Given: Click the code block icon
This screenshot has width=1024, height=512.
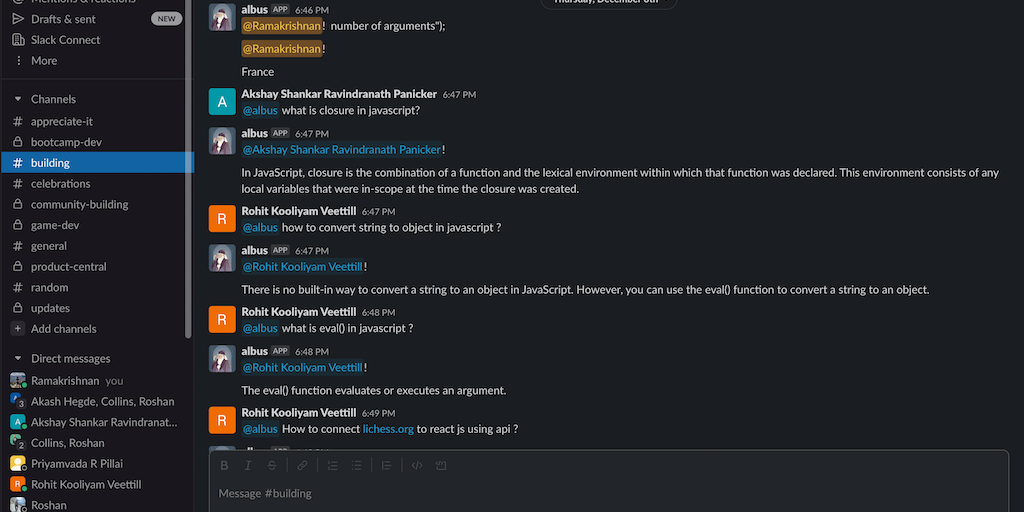Looking at the screenshot, I should pos(441,465).
